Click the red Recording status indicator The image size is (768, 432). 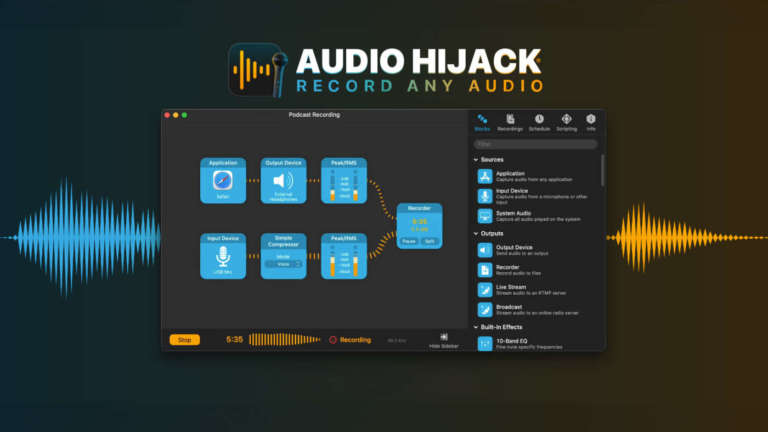click(x=333, y=340)
